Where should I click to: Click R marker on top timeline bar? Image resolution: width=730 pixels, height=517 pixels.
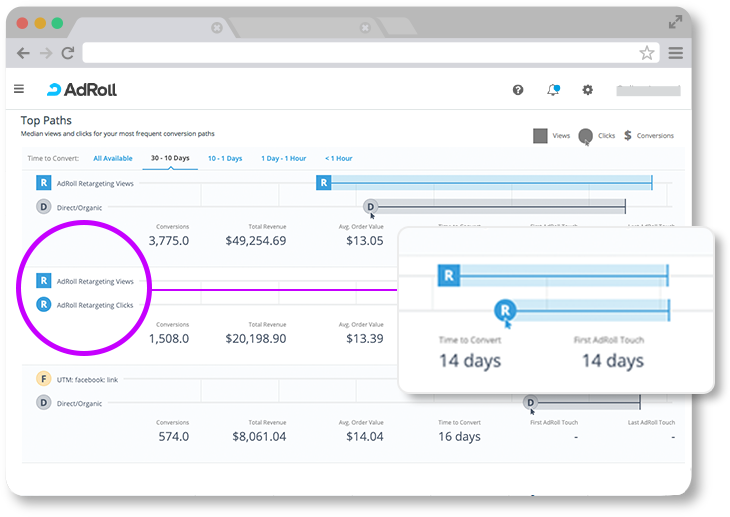click(x=324, y=183)
